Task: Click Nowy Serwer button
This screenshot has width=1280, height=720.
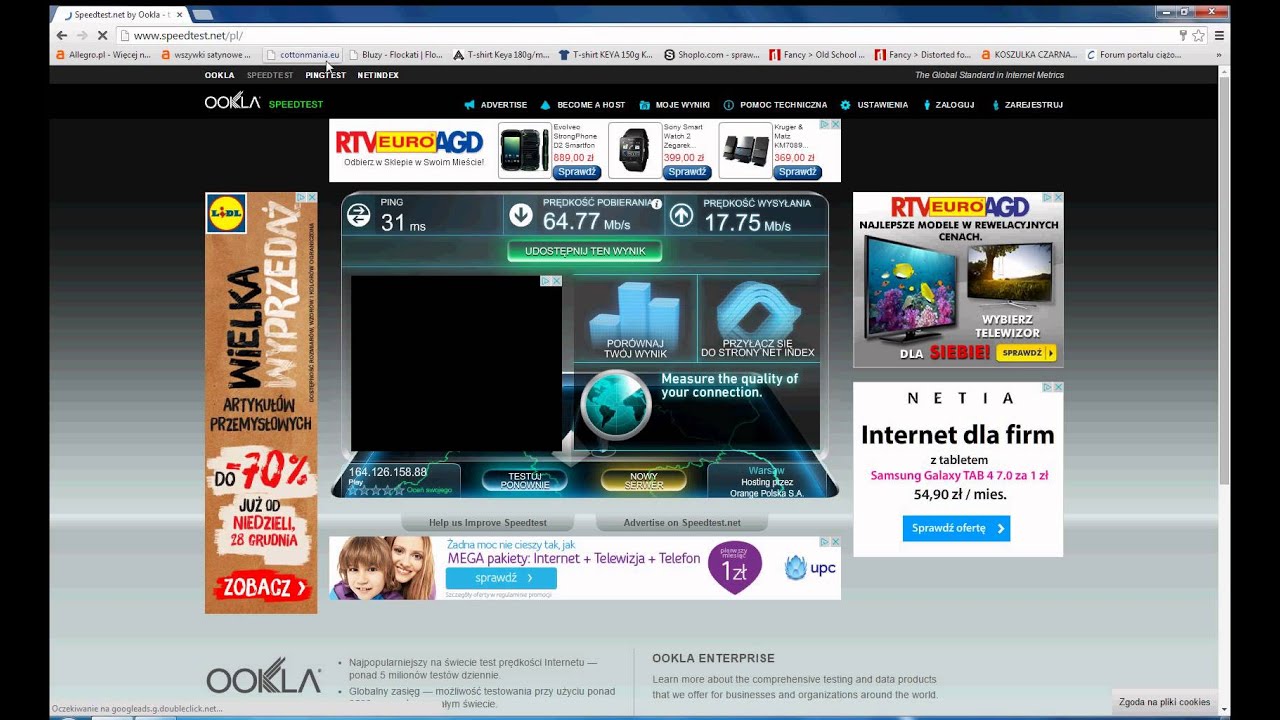Action: tap(644, 481)
